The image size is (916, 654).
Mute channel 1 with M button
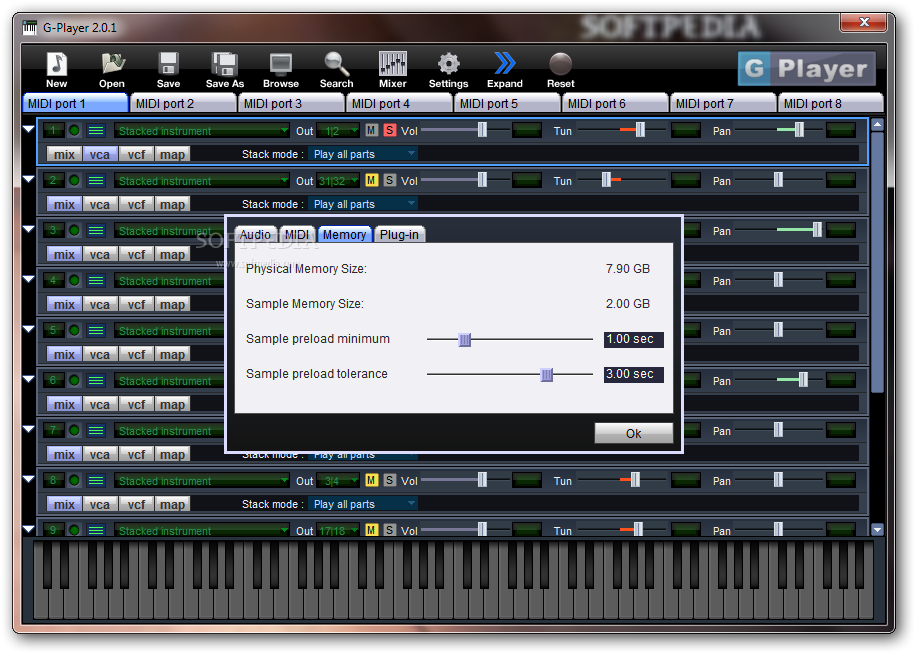[x=372, y=130]
